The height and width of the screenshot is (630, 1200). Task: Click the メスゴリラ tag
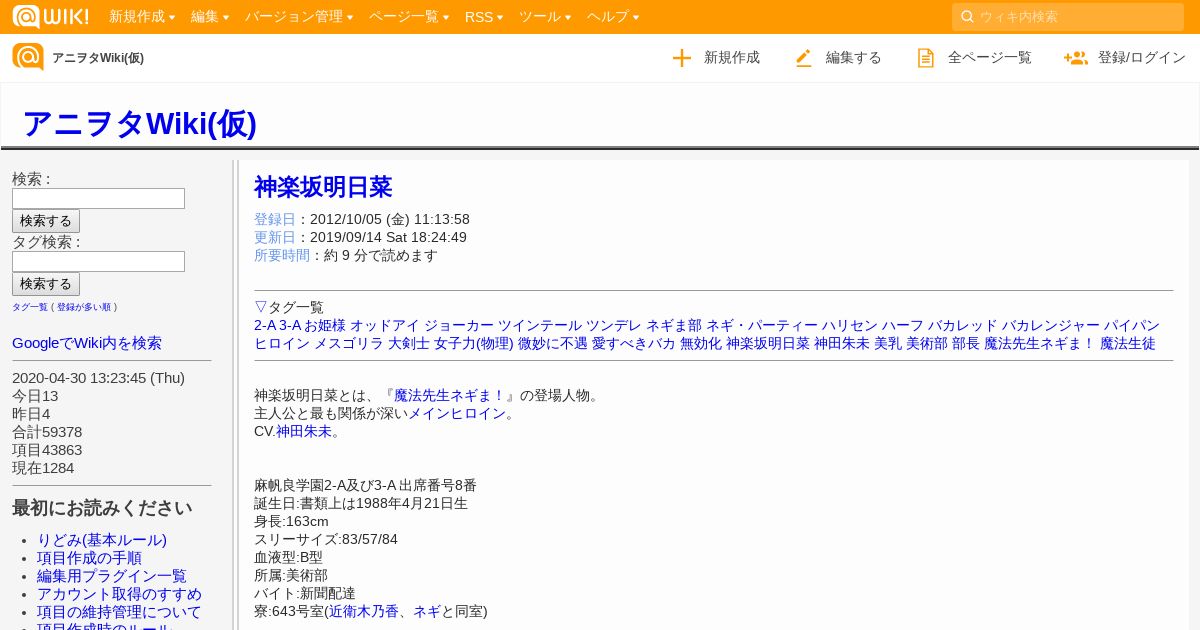349,343
